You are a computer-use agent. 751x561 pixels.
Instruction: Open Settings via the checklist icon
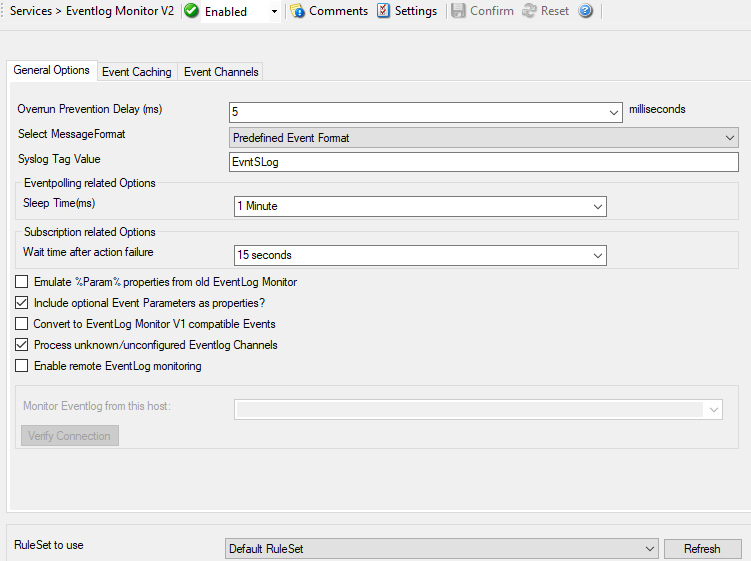pos(383,11)
